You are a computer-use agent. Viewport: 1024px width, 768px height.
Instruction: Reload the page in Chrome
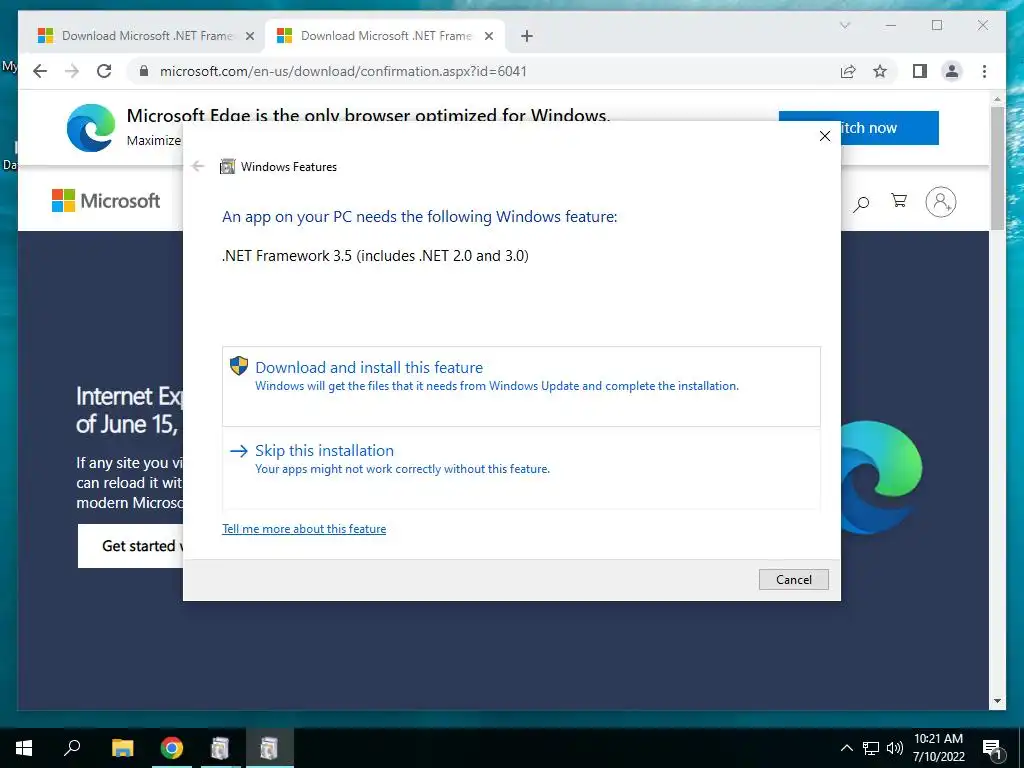(x=104, y=71)
